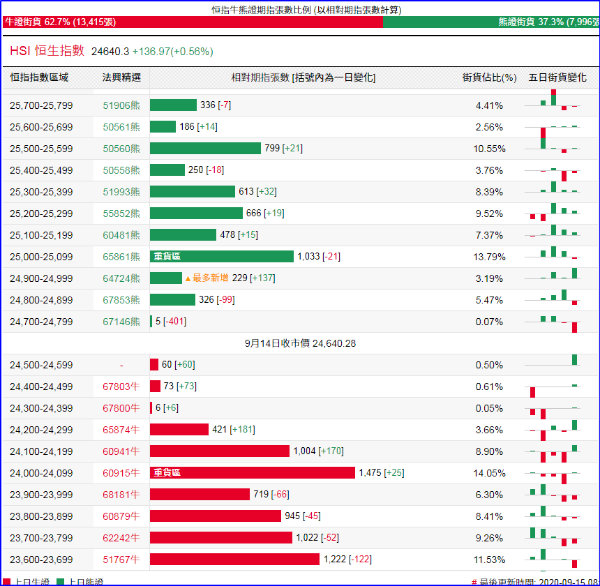This screenshot has height=586, width=600.
Task: Click five-day sparkline for 25,700-25,799
Action: pyautogui.click(x=553, y=100)
